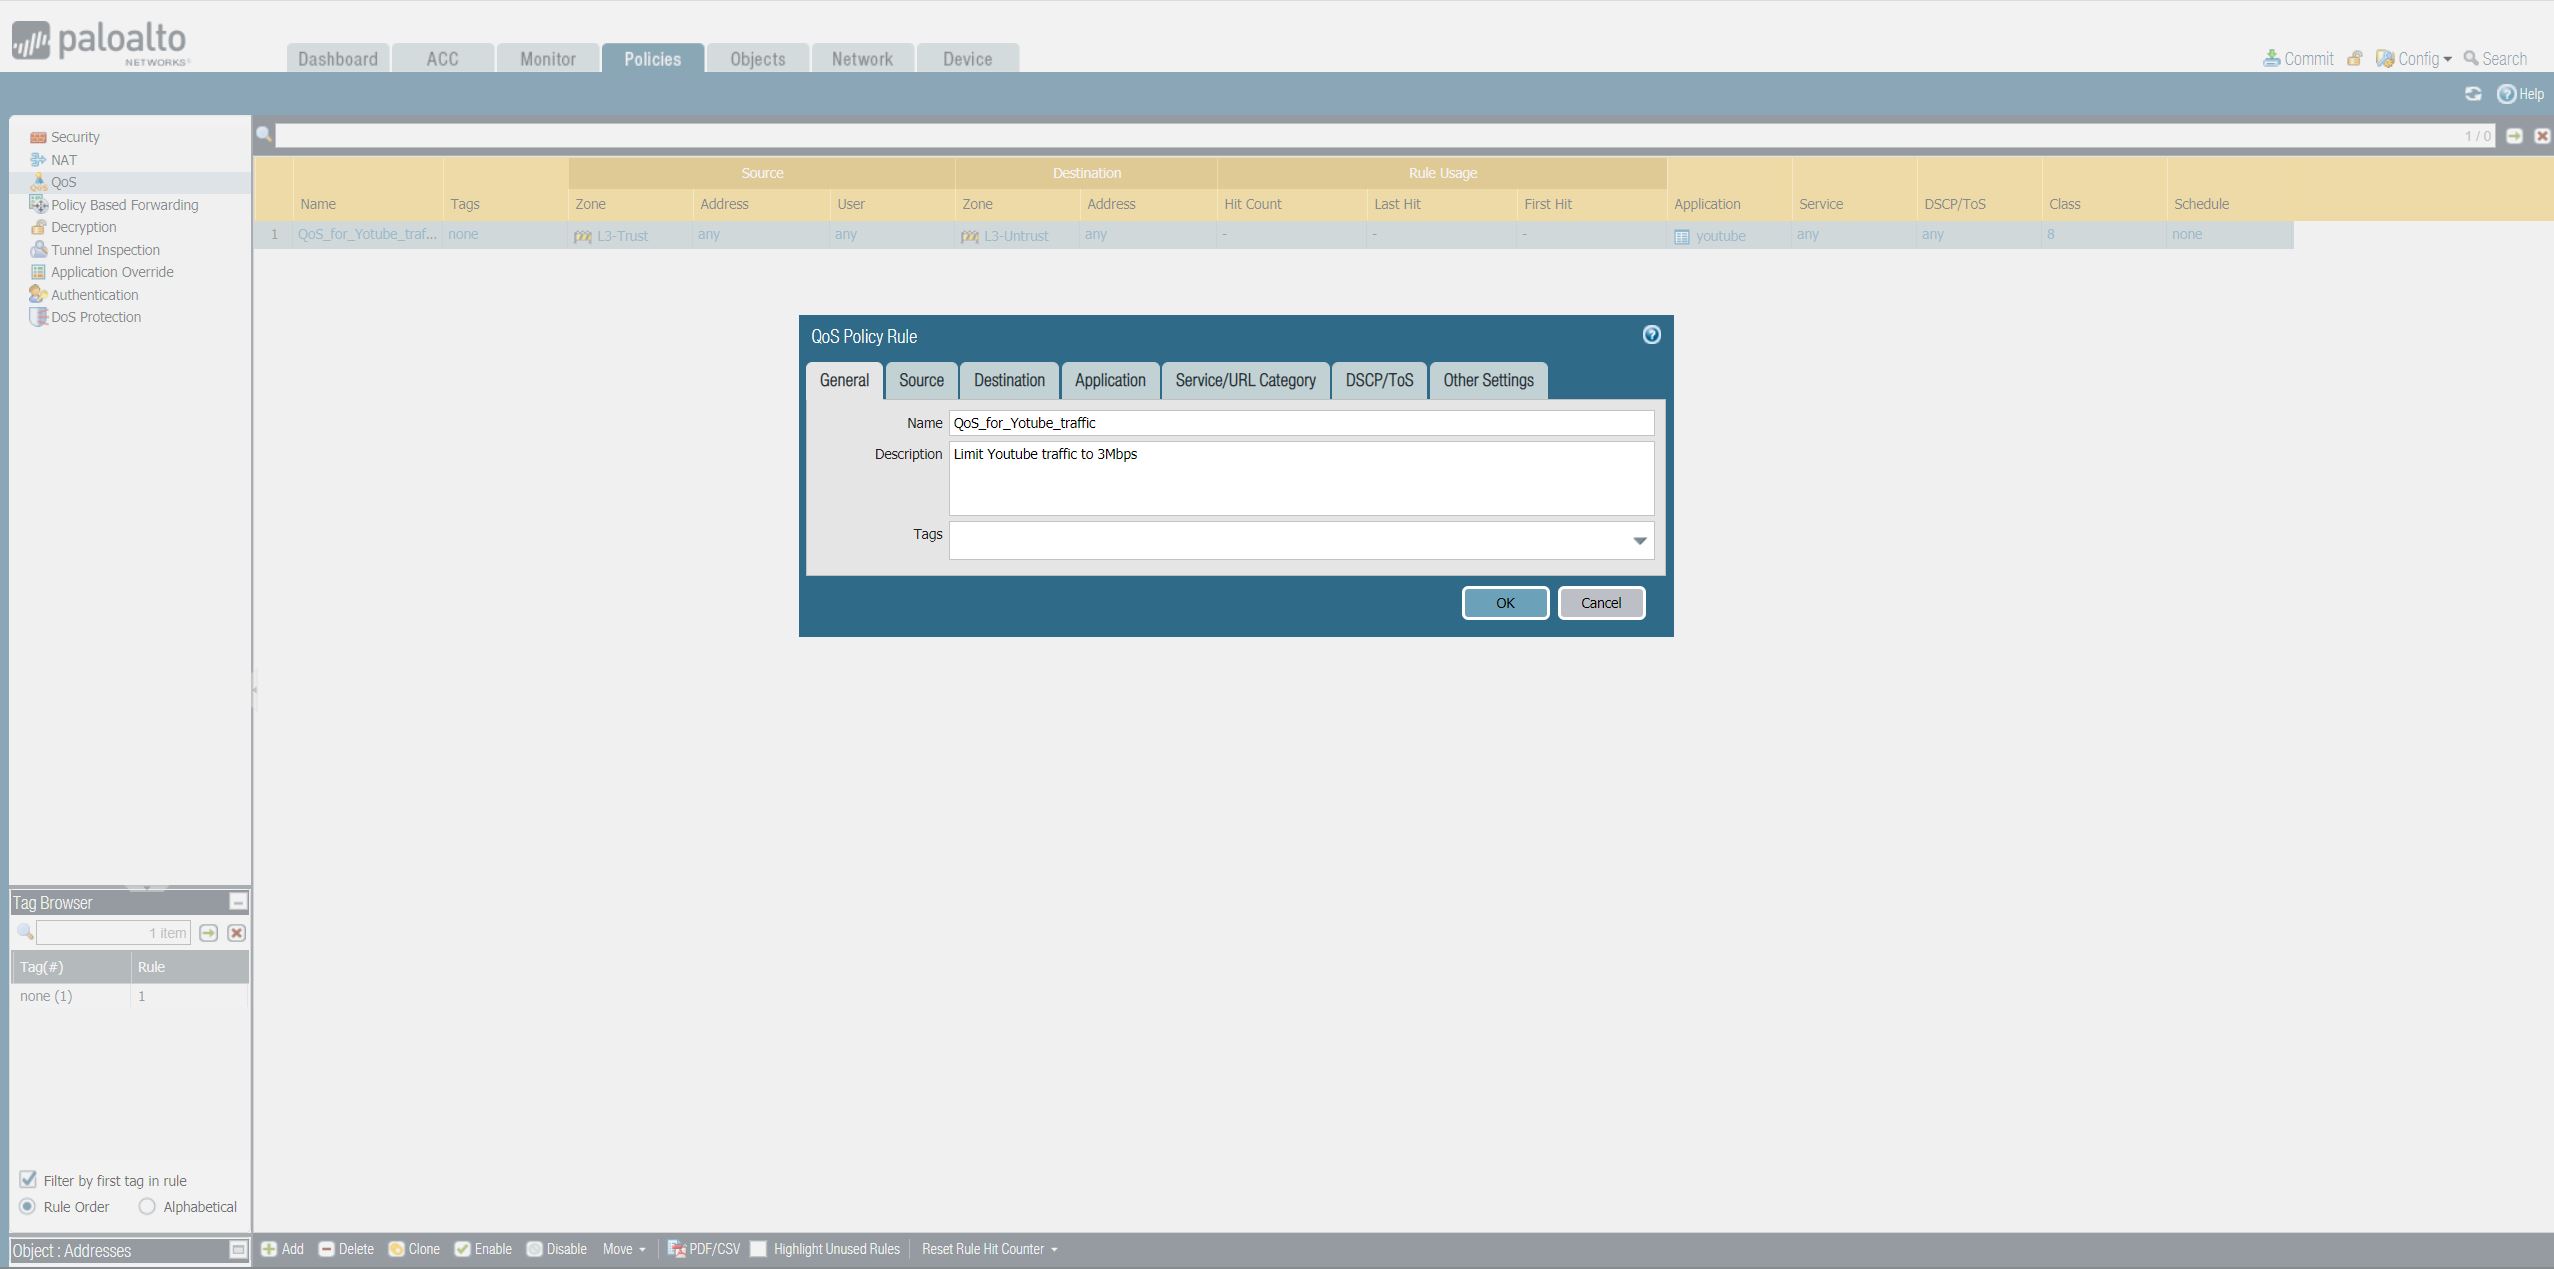This screenshot has height=1269, width=2554.
Task: Click the Commit icon in top bar
Action: tap(2272, 59)
